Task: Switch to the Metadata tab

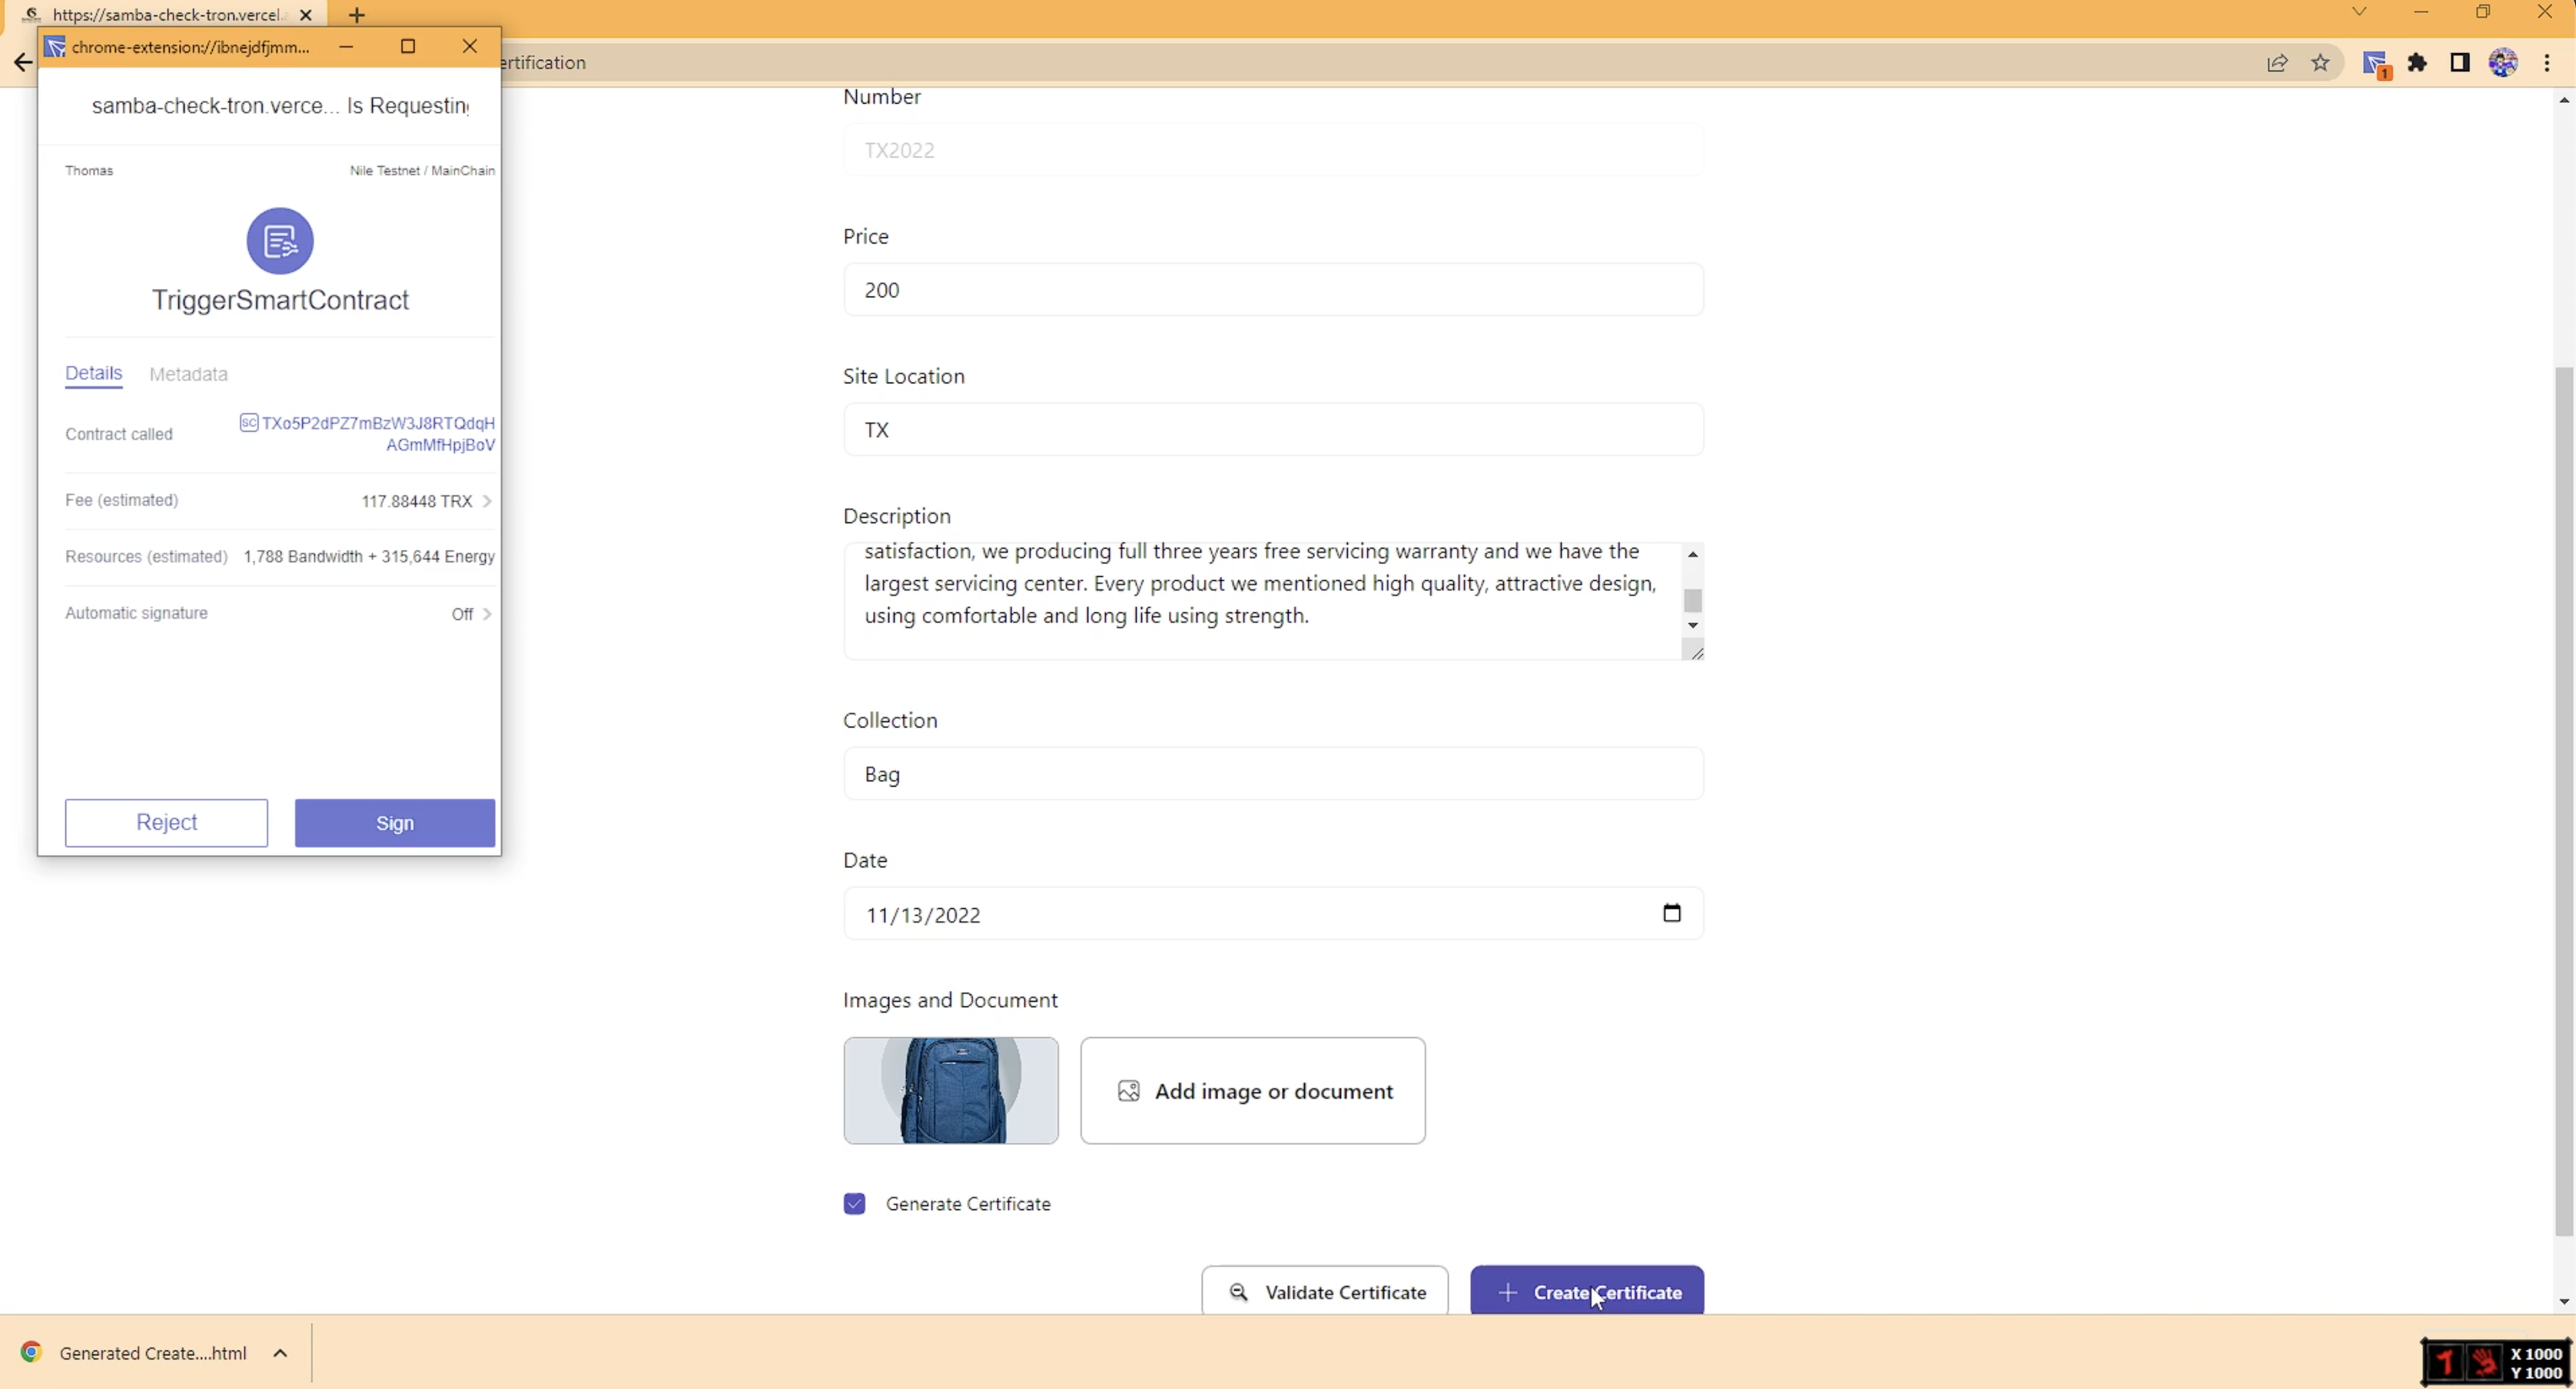Action: [x=188, y=374]
